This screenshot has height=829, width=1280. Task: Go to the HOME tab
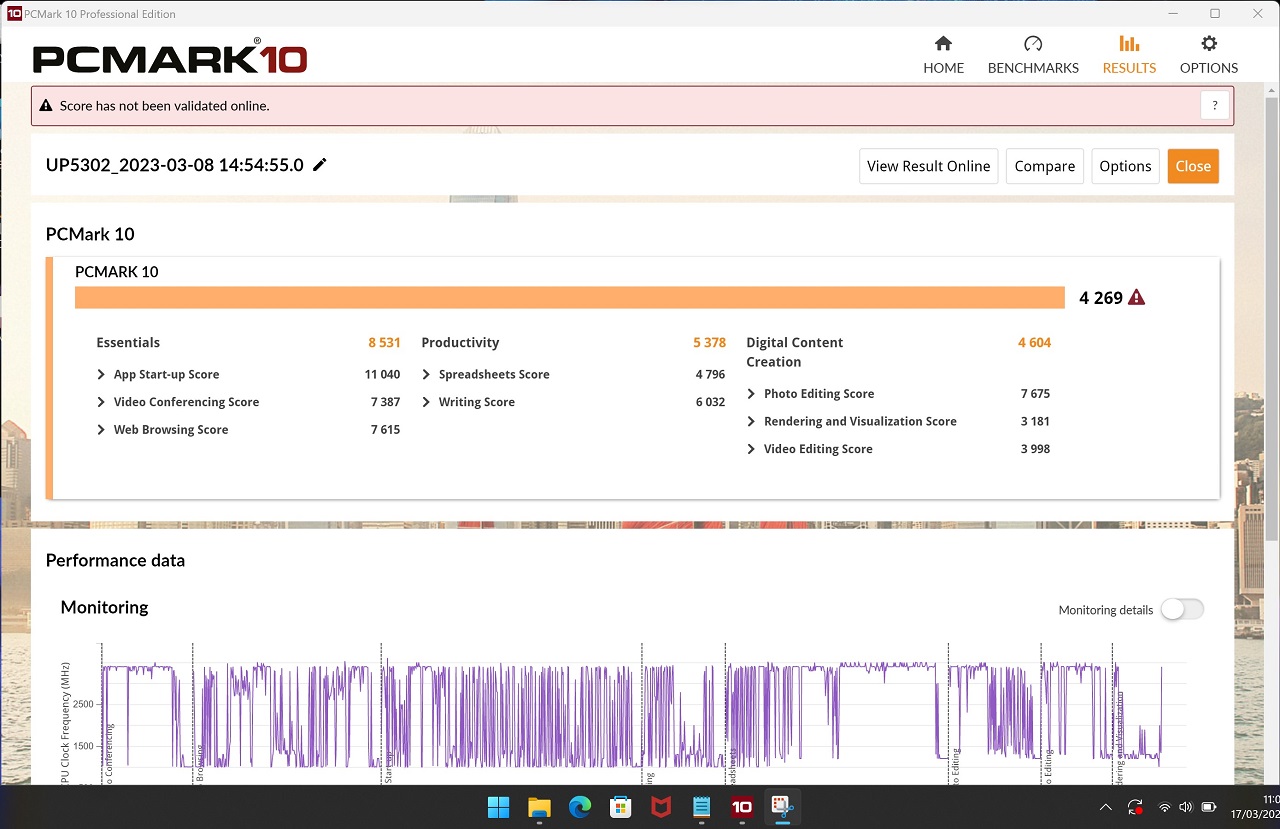point(943,56)
